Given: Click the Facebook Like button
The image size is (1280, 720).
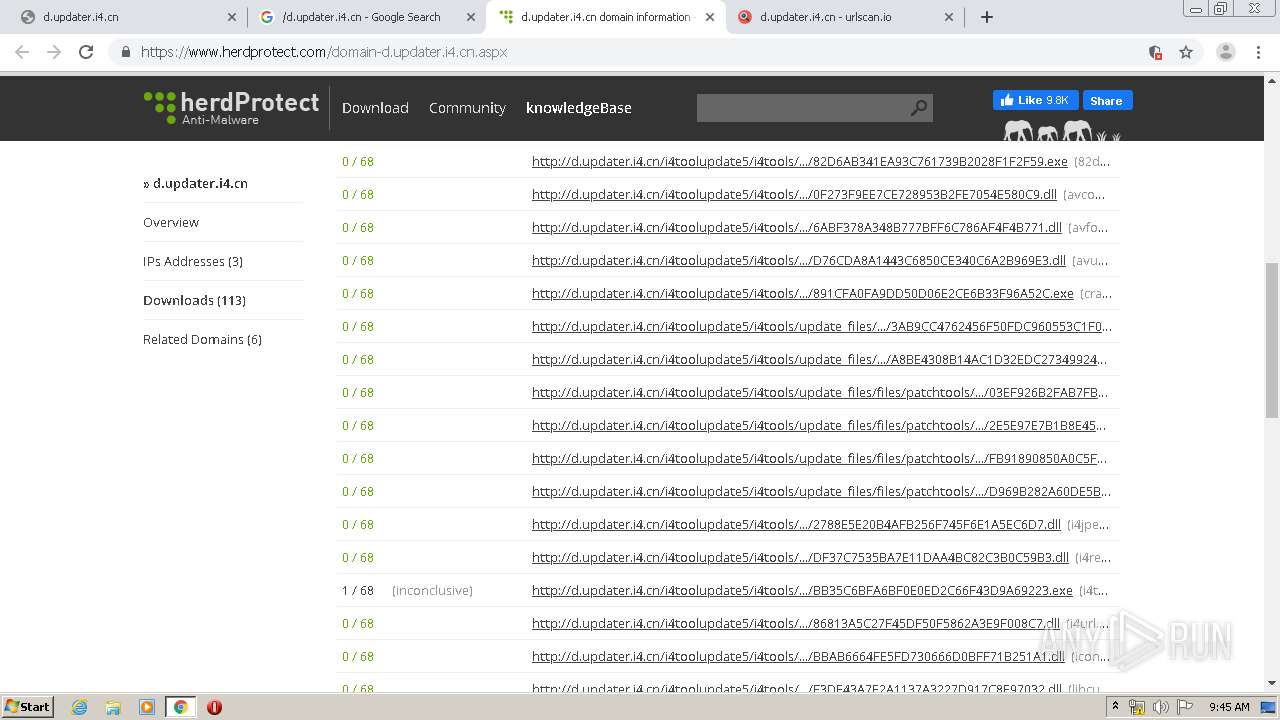Looking at the screenshot, I should coord(1036,100).
